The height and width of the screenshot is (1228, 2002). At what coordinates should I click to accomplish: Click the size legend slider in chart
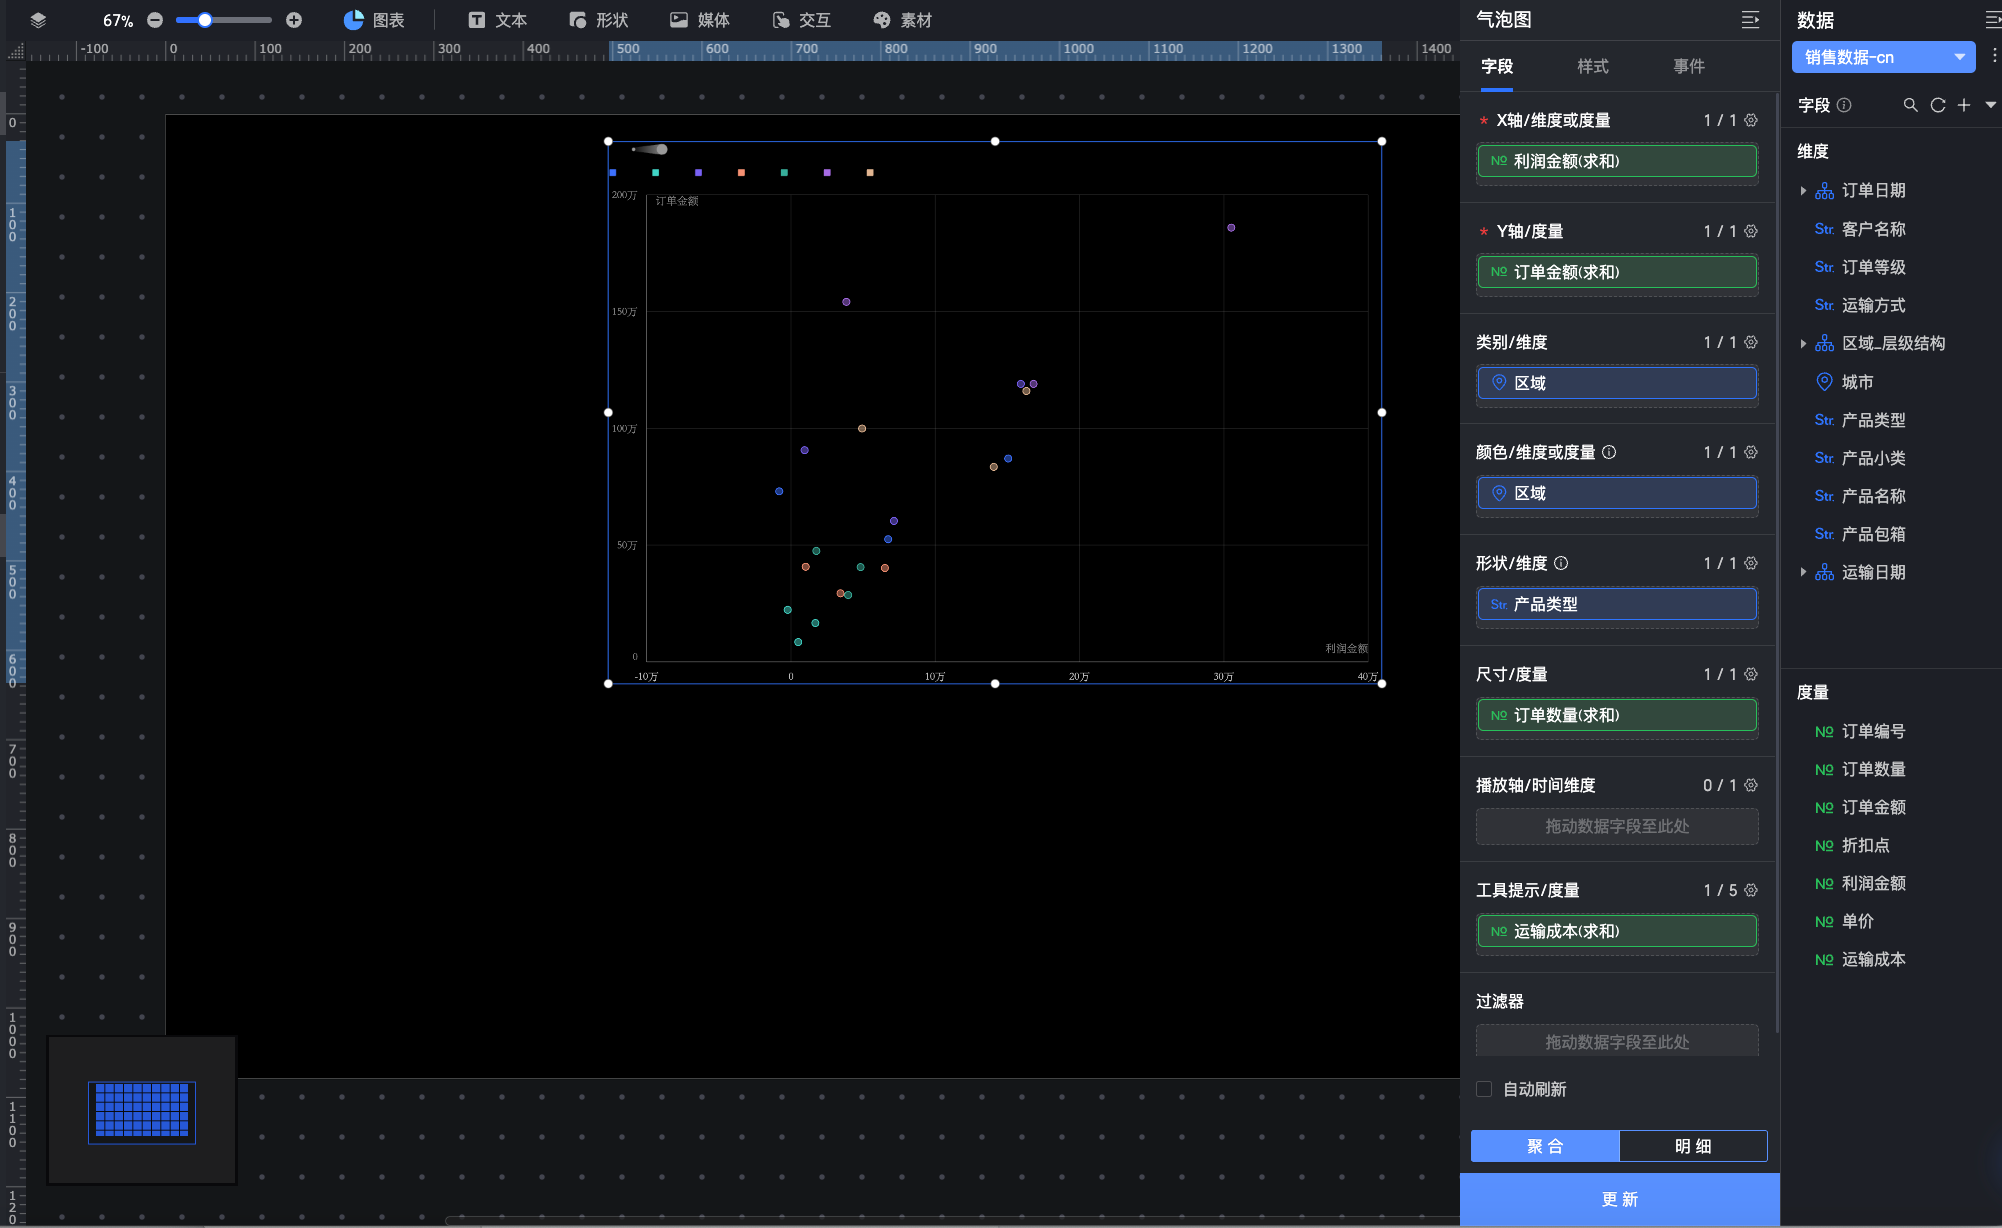[650, 149]
